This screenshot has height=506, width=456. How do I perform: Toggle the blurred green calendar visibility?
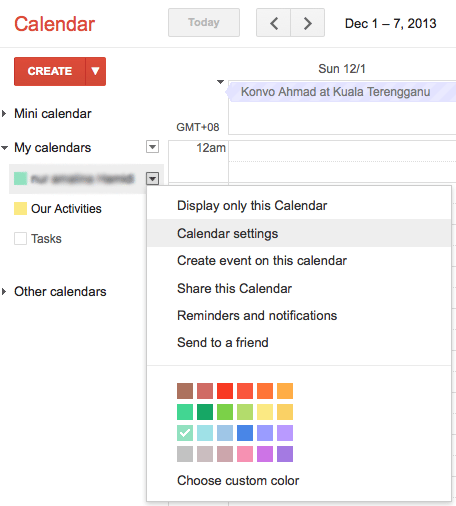[20, 179]
